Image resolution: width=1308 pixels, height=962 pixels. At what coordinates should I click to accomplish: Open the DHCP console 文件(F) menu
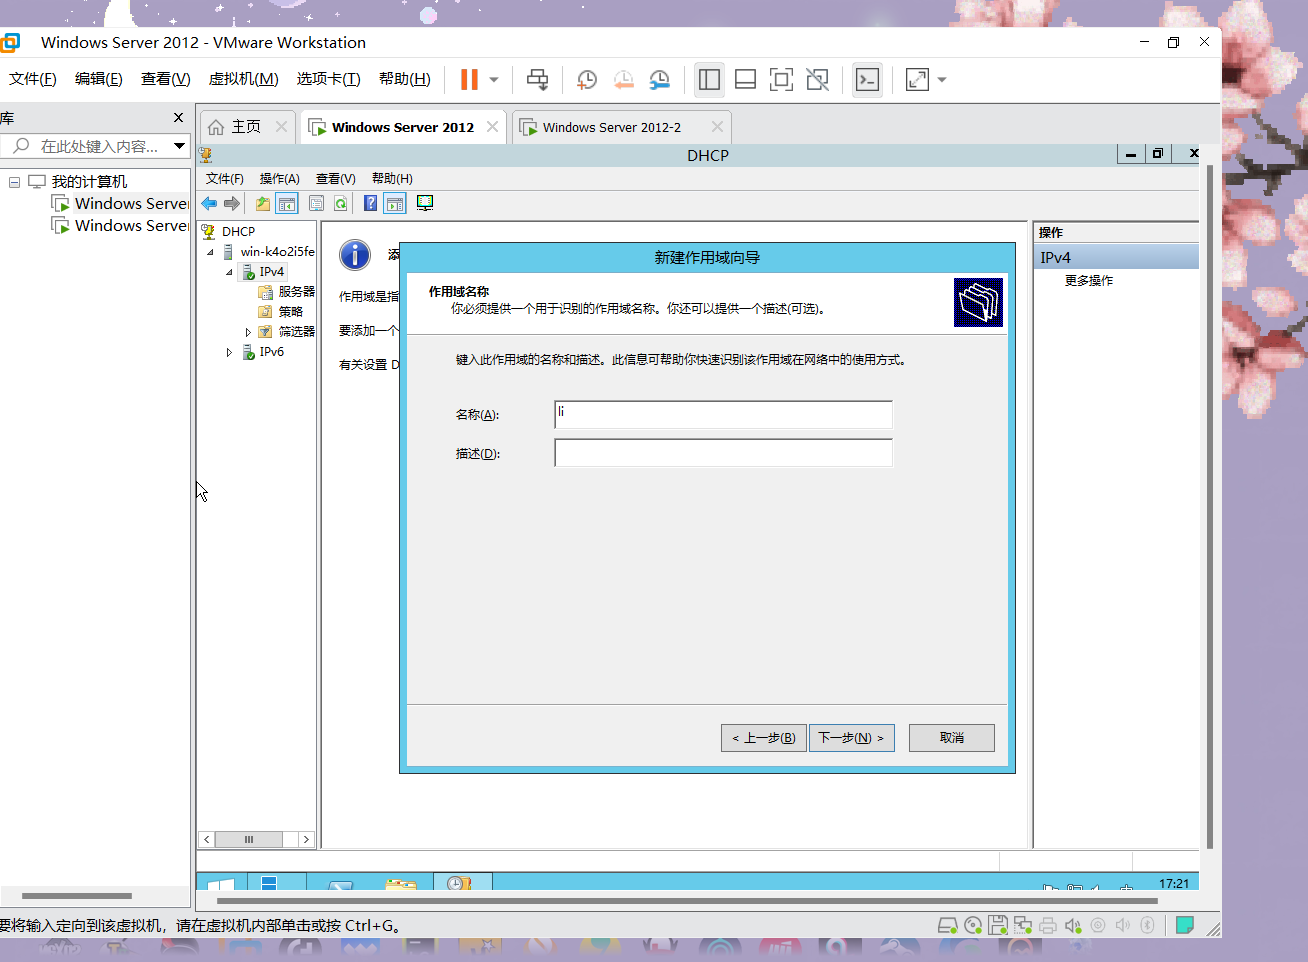click(225, 179)
